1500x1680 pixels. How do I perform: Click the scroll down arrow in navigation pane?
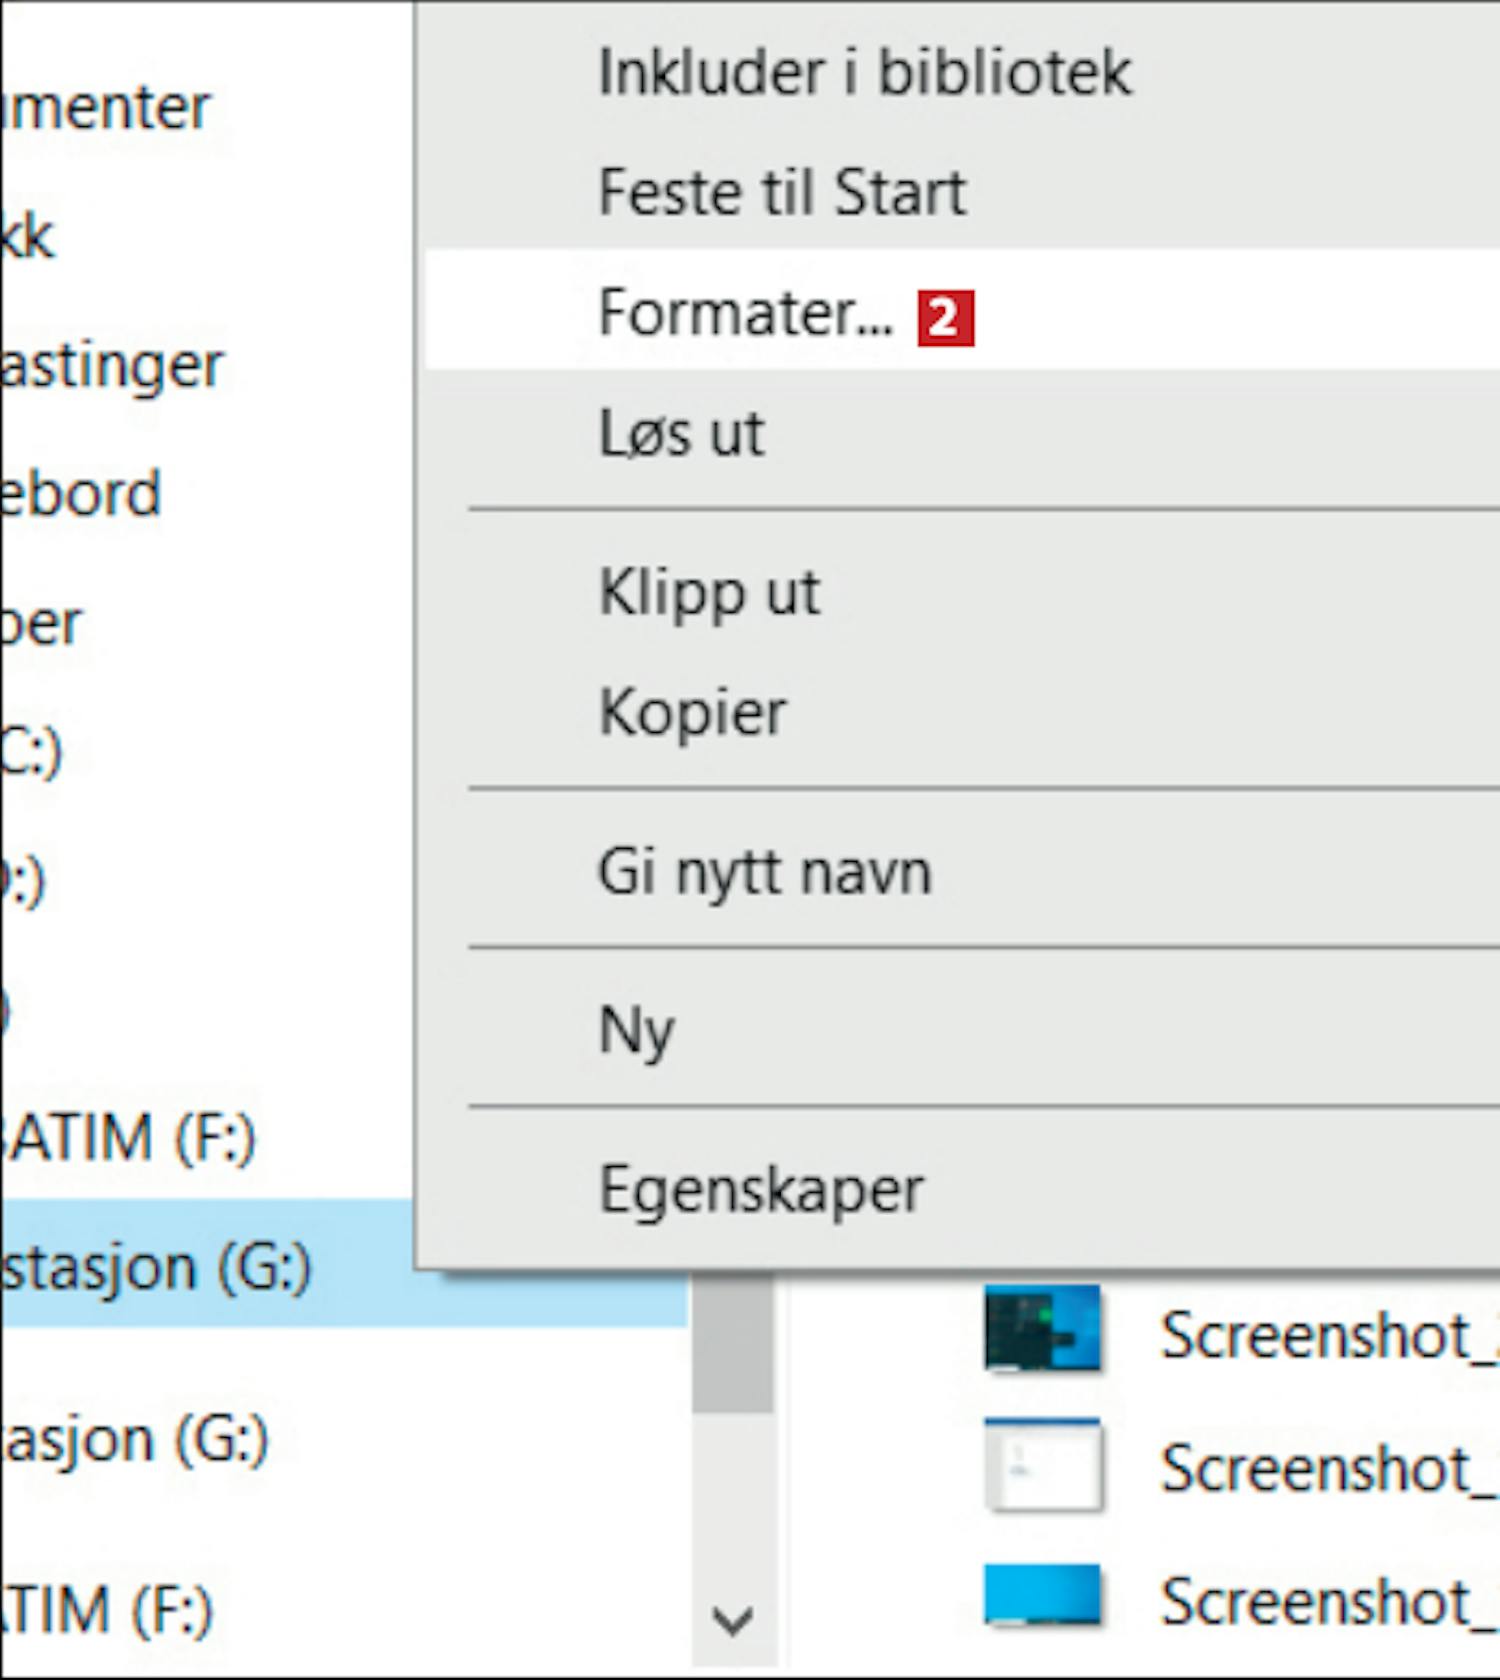point(732,1619)
